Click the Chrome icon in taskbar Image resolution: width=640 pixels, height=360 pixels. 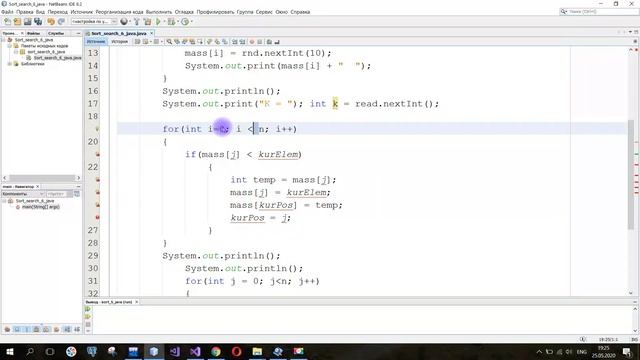(216, 351)
